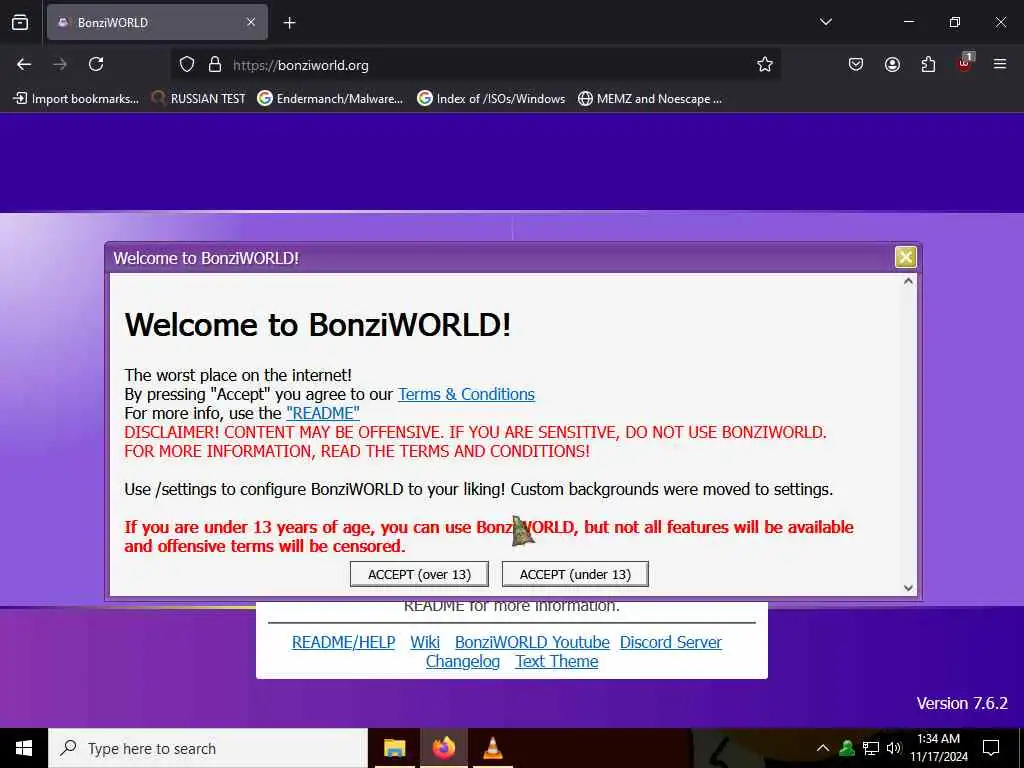Reload the page with refresh icon
The width and height of the screenshot is (1024, 768).
96,64
